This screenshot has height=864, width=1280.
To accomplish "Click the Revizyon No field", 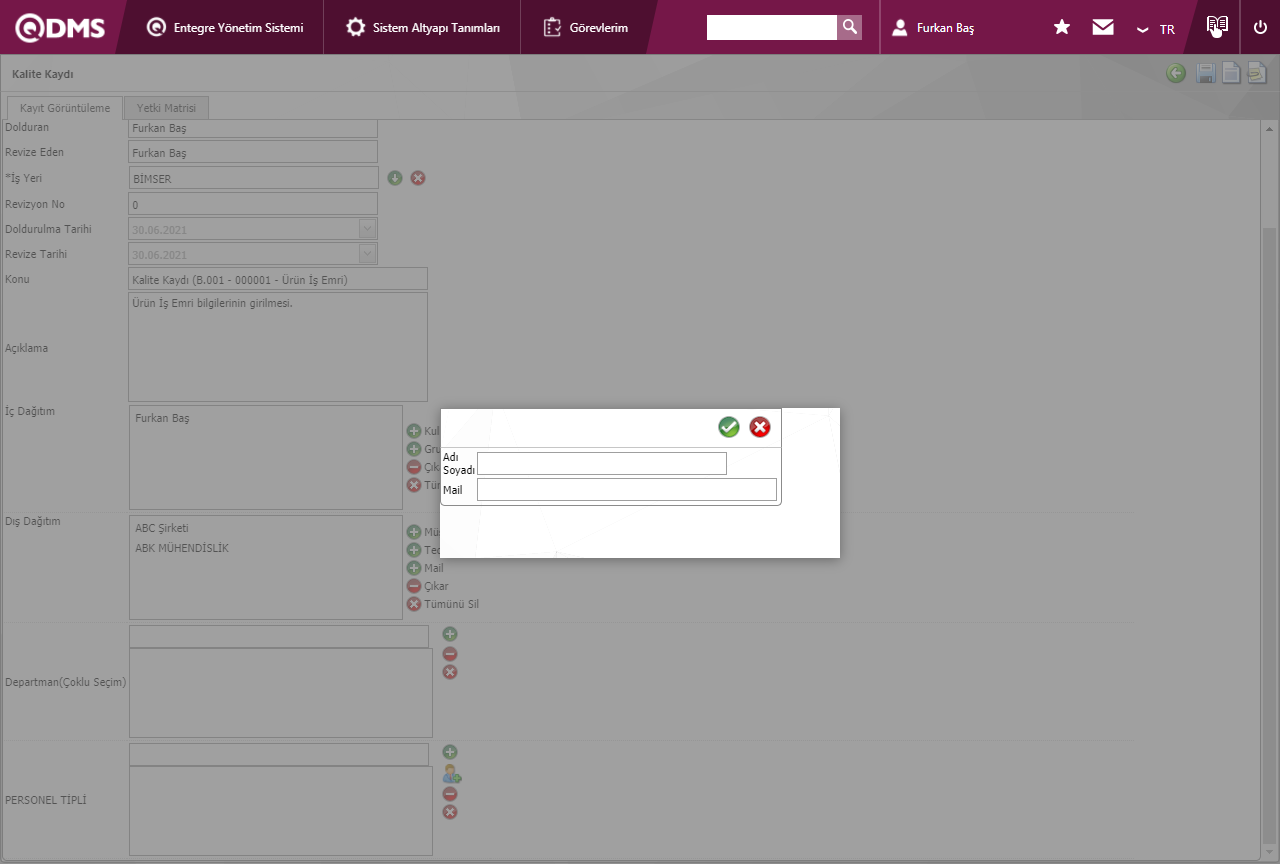I will click(x=253, y=203).
